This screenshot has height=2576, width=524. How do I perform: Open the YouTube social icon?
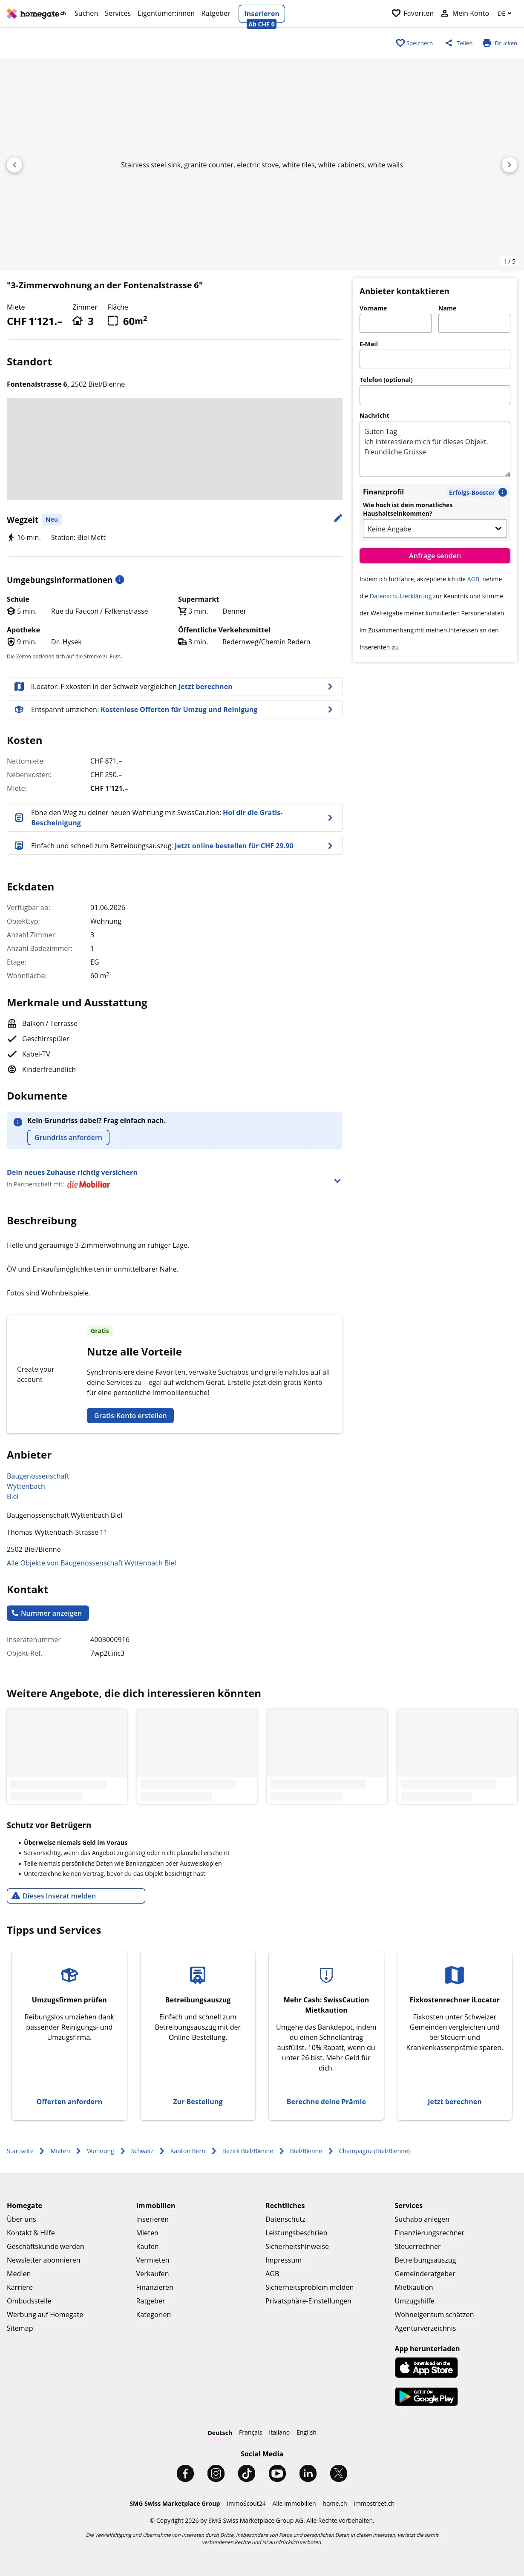277,2473
